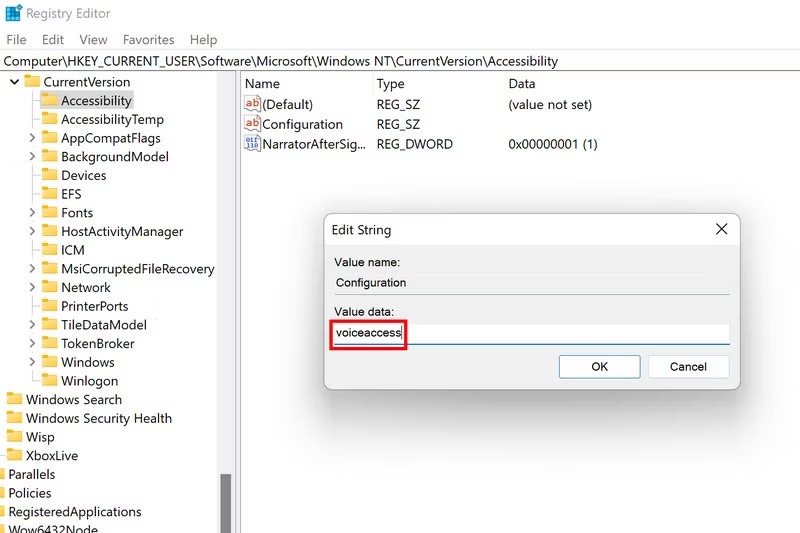
Task: Select the Policies key
Action: (x=30, y=493)
